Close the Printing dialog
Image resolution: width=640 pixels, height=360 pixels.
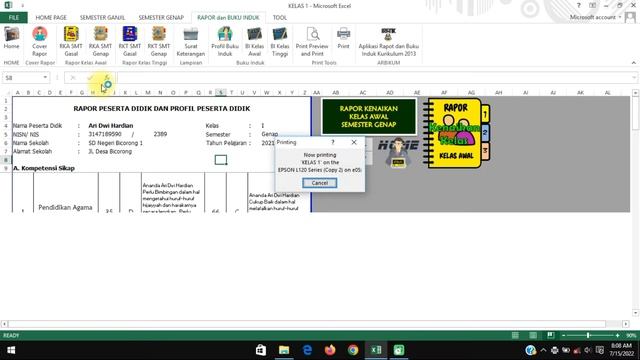tap(354, 142)
